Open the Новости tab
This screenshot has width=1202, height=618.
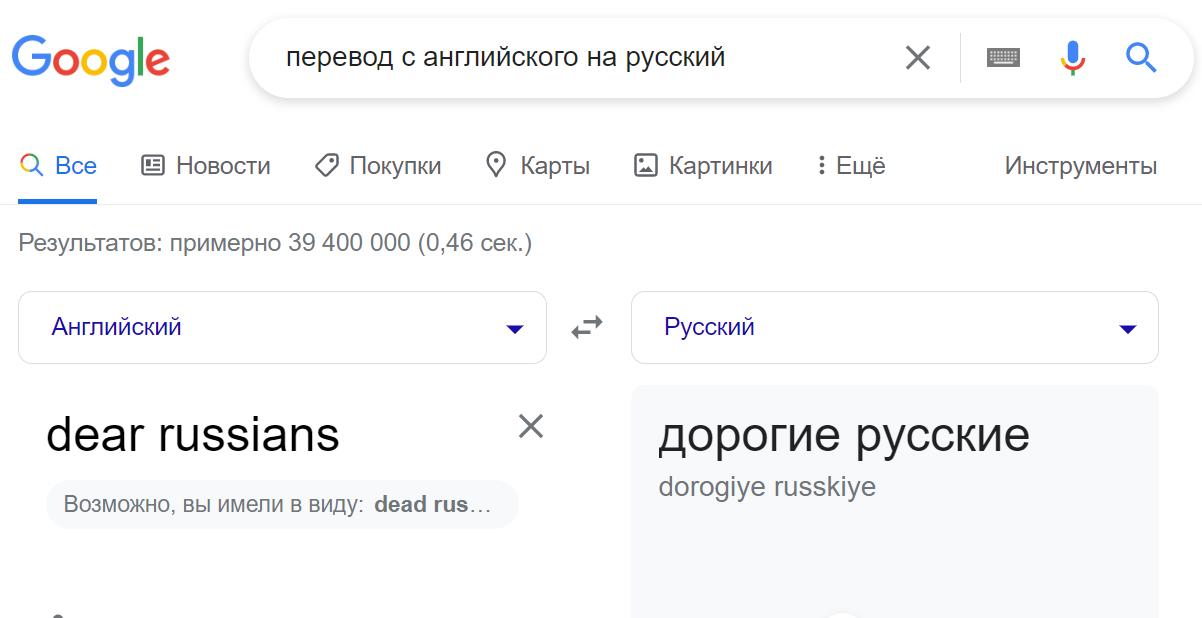[x=206, y=165]
